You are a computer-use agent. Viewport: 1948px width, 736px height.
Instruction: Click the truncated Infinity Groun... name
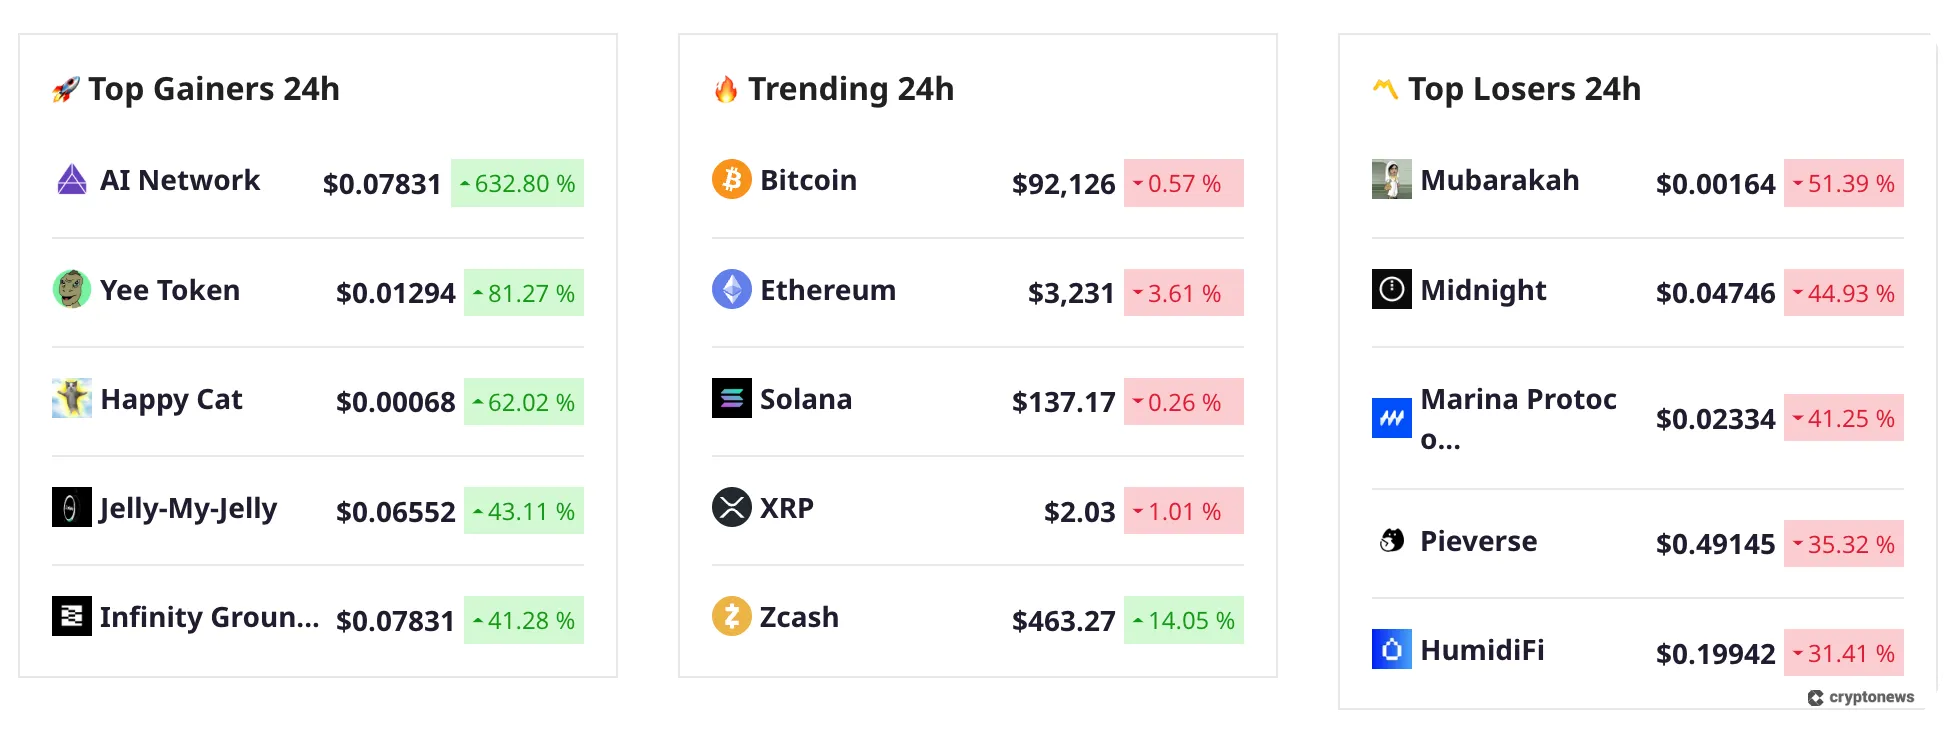(x=210, y=618)
